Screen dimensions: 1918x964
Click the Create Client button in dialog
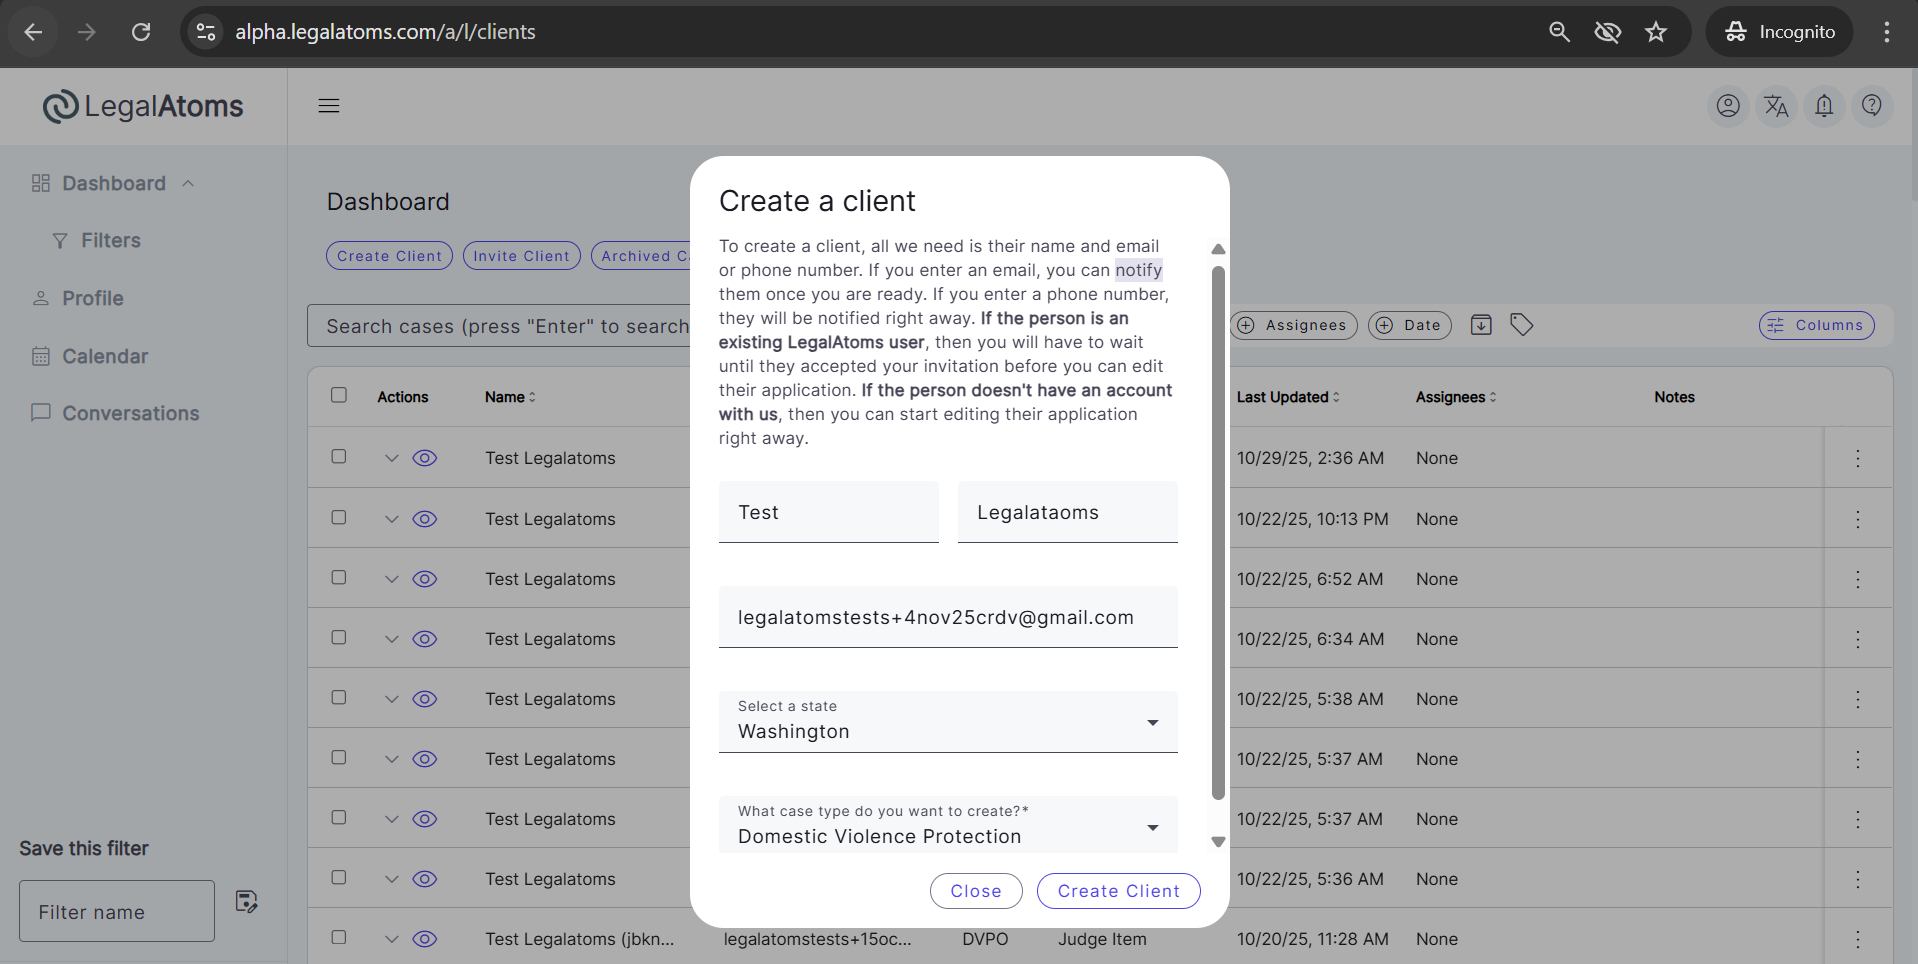click(x=1118, y=891)
